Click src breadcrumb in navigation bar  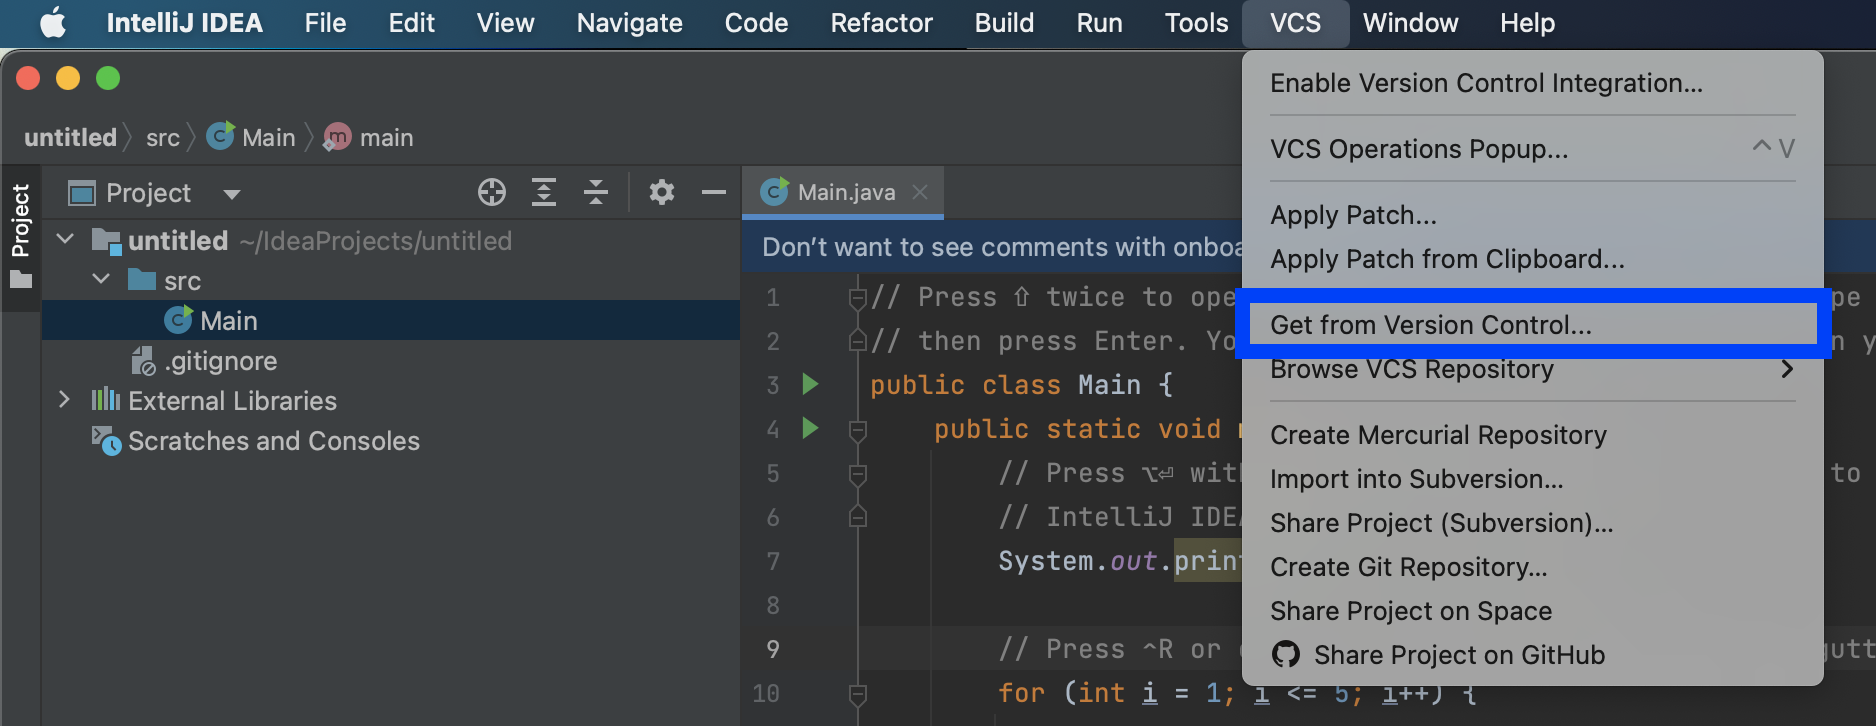click(x=163, y=137)
